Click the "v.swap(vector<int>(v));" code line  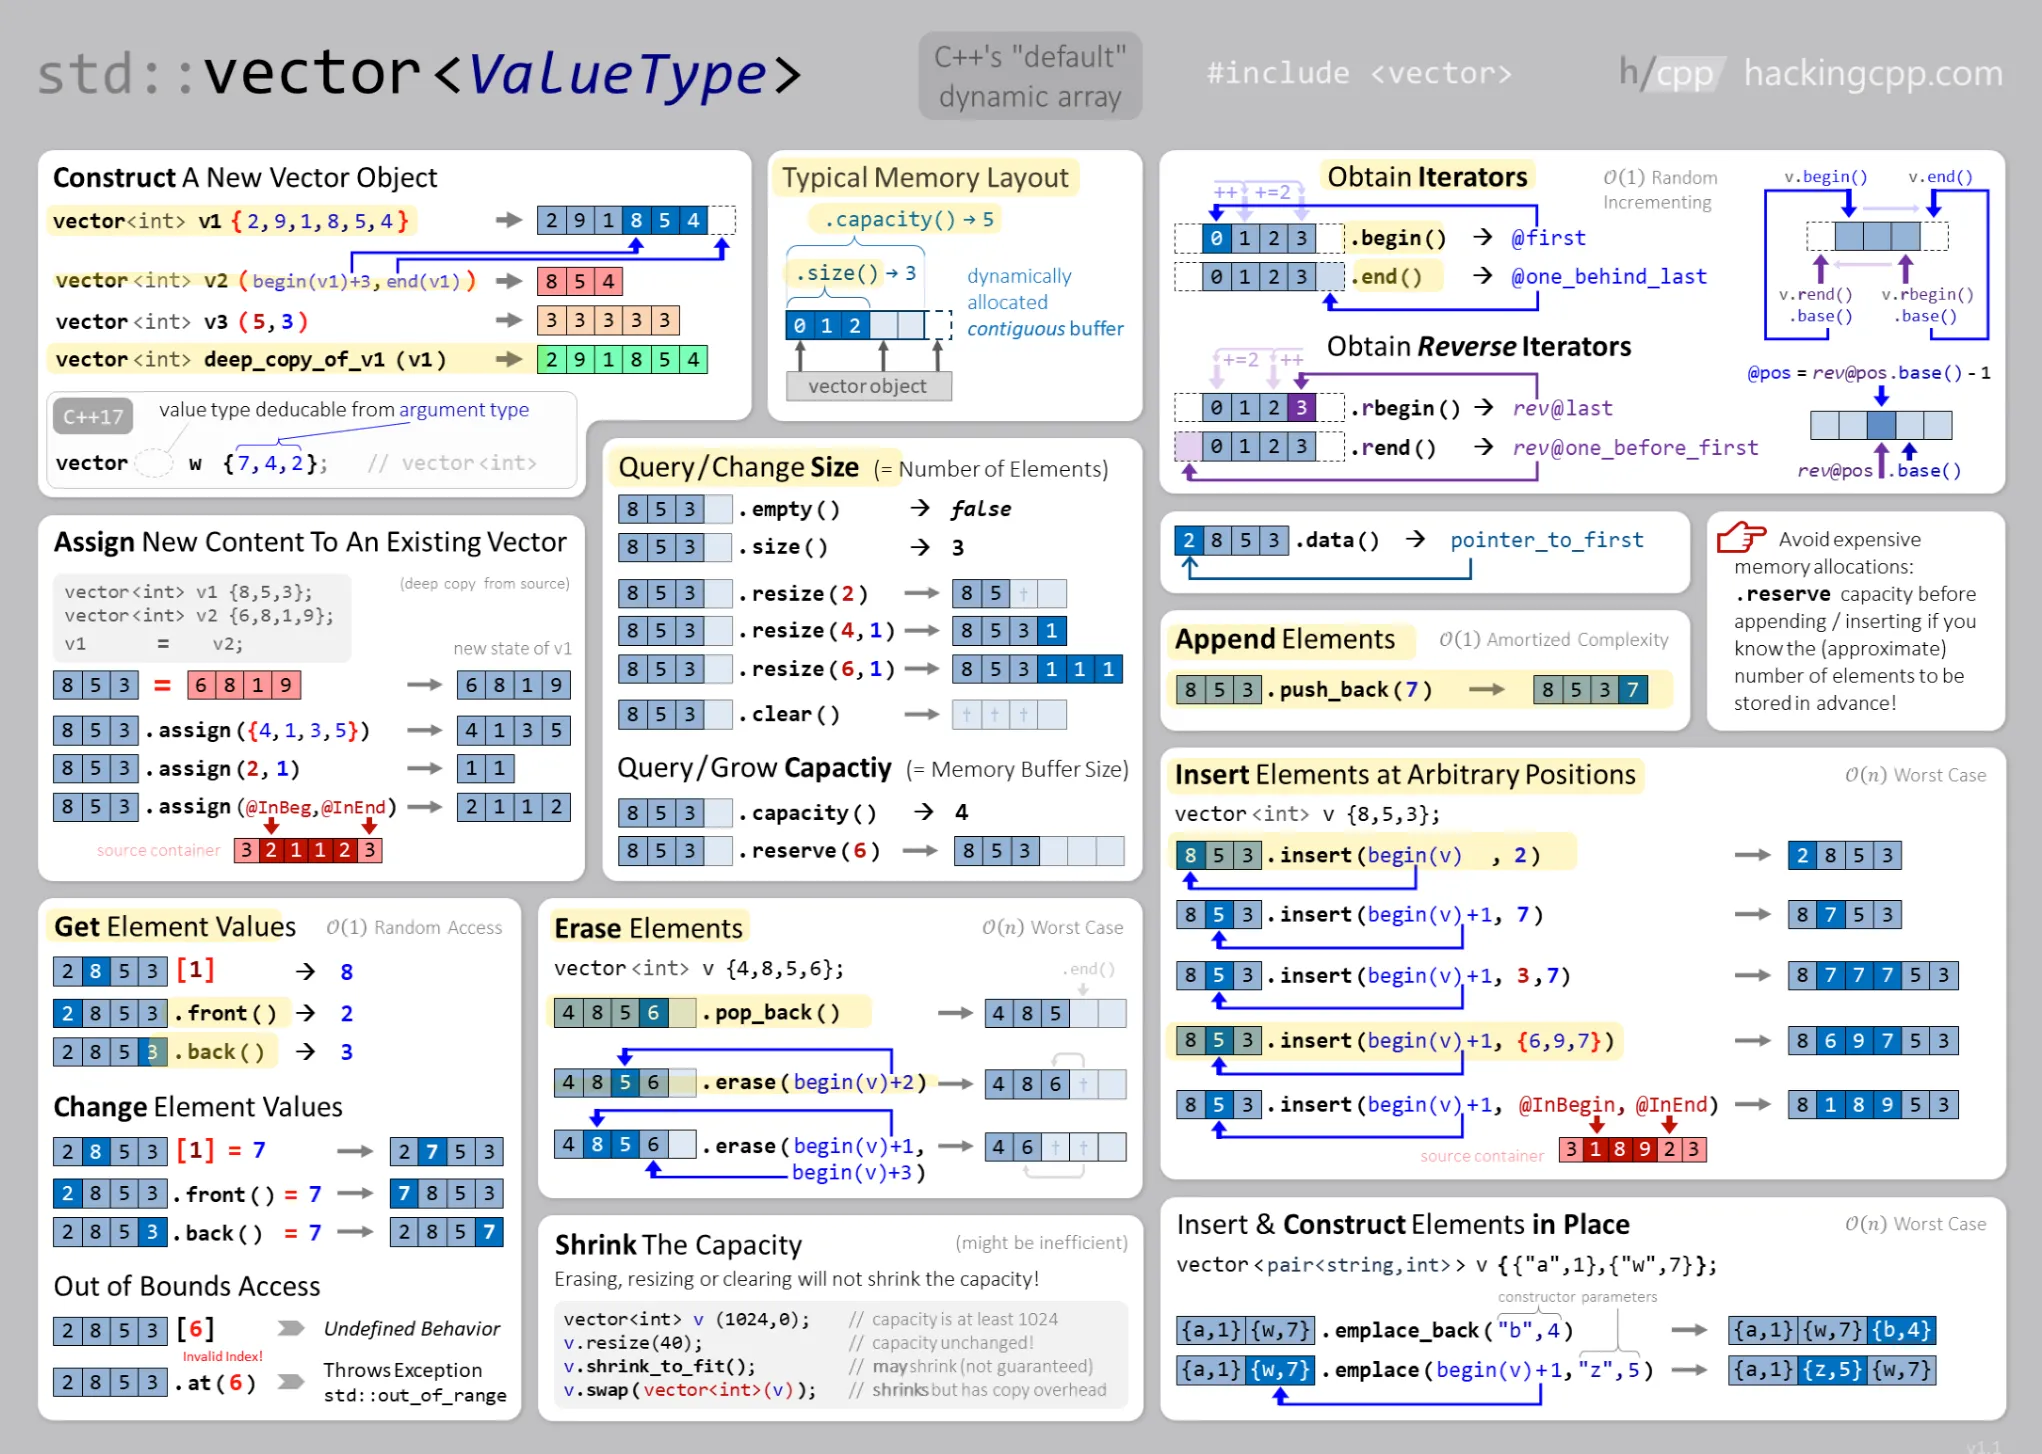689,1390
